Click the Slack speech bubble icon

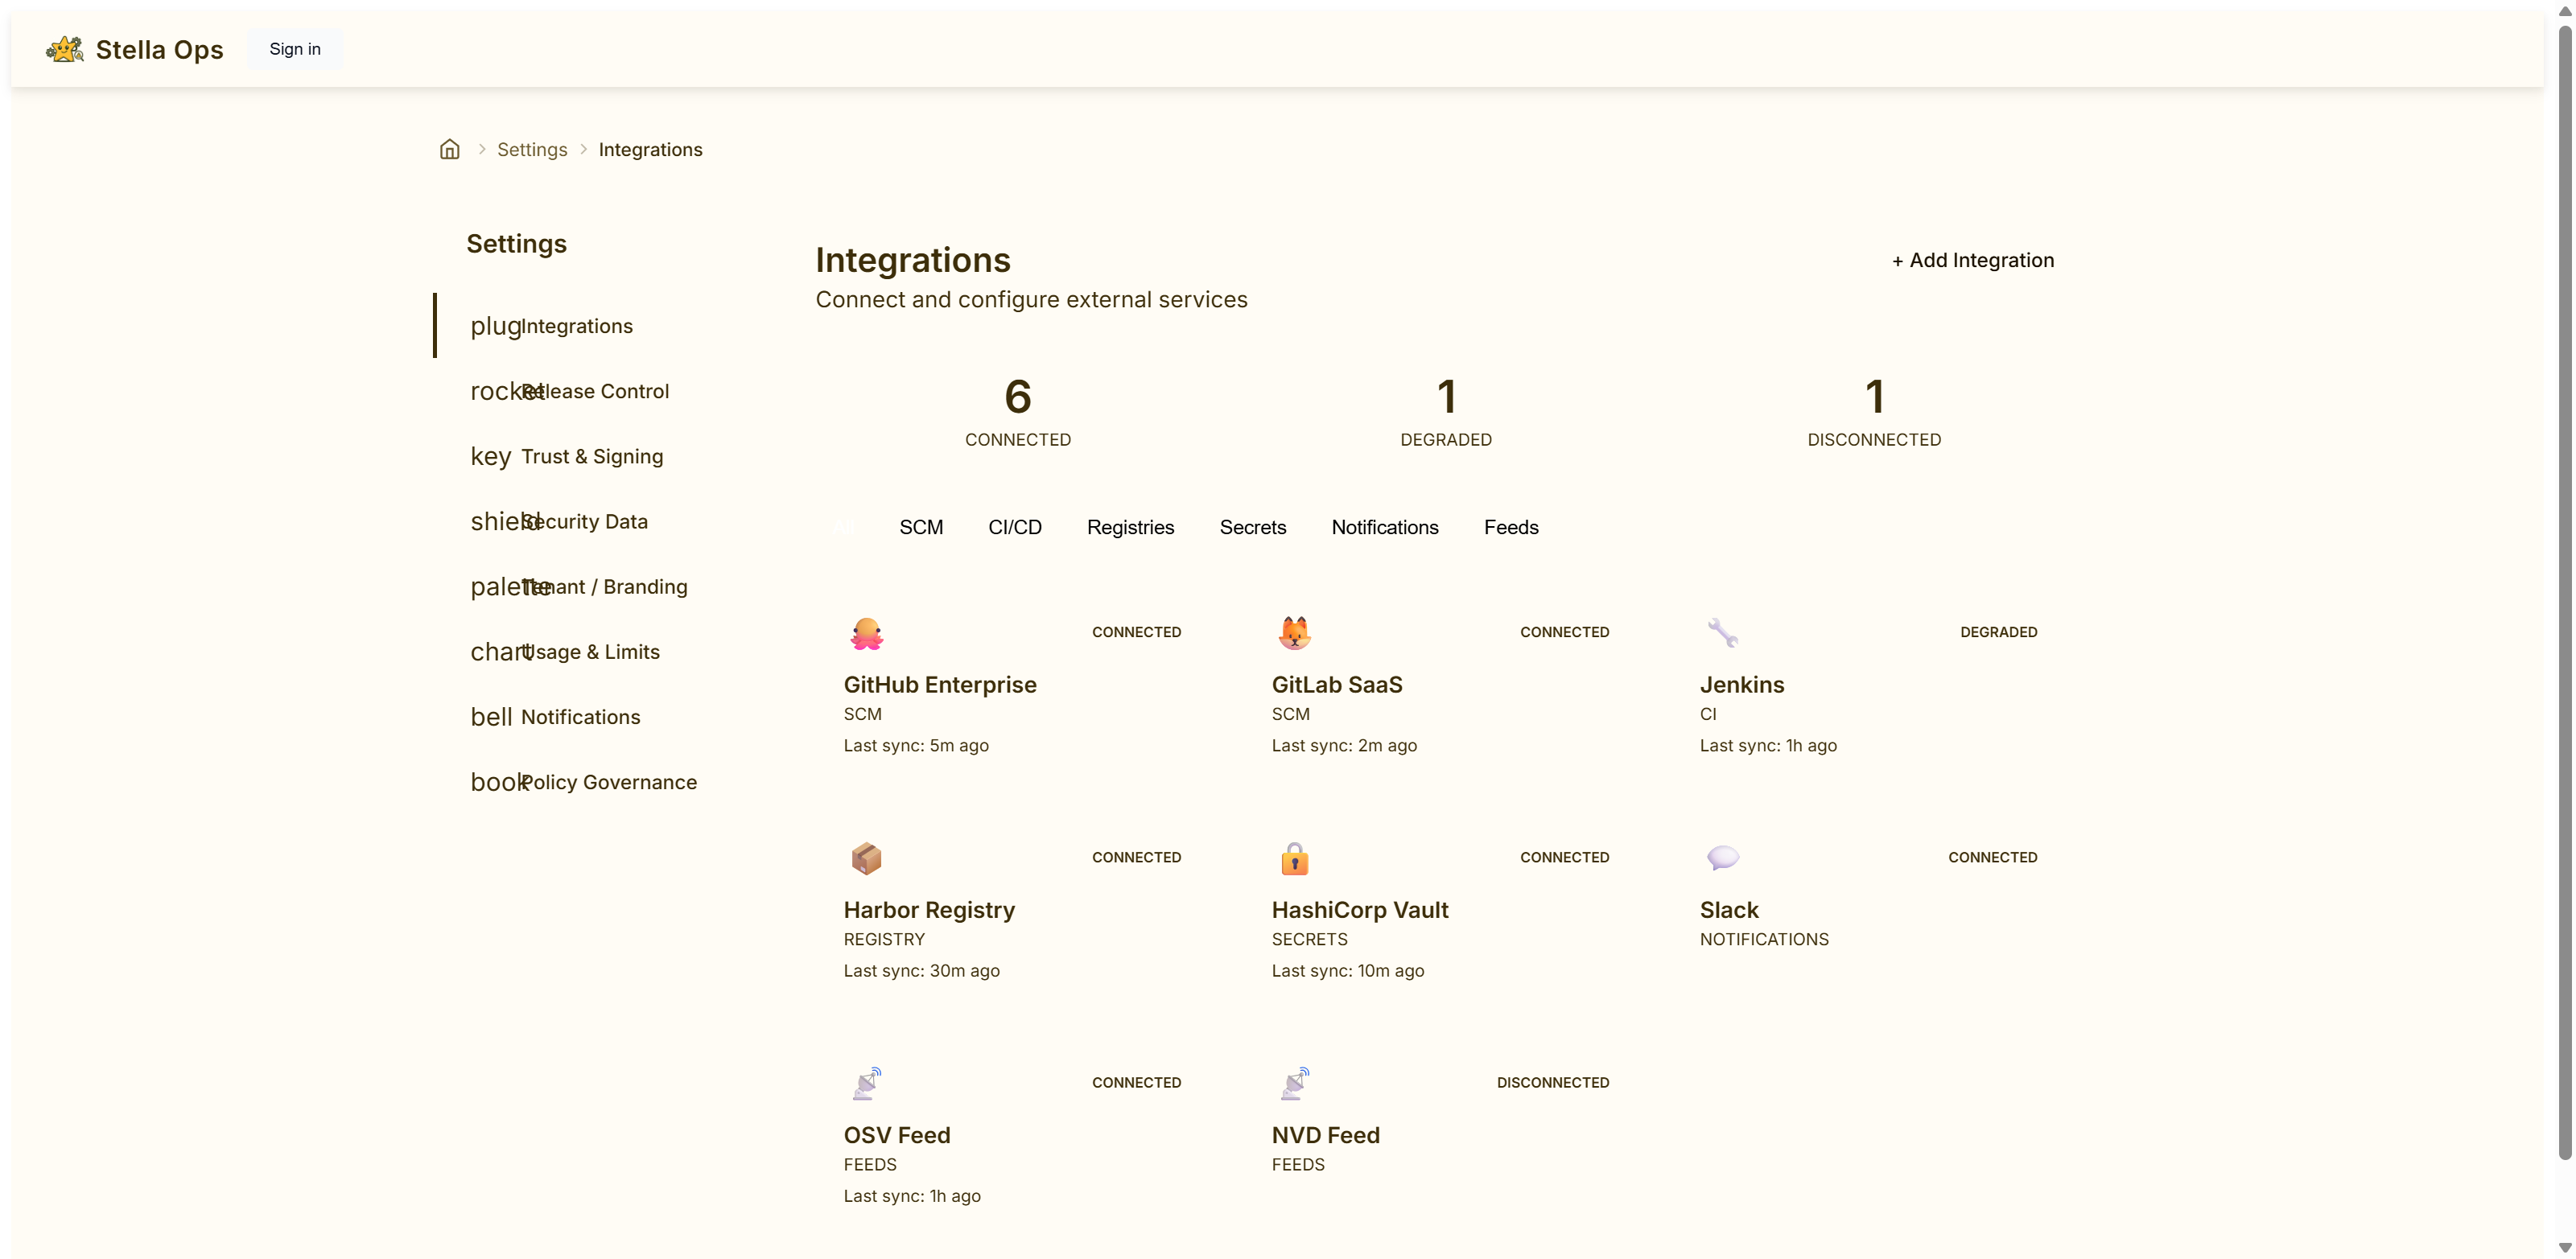click(x=1722, y=858)
